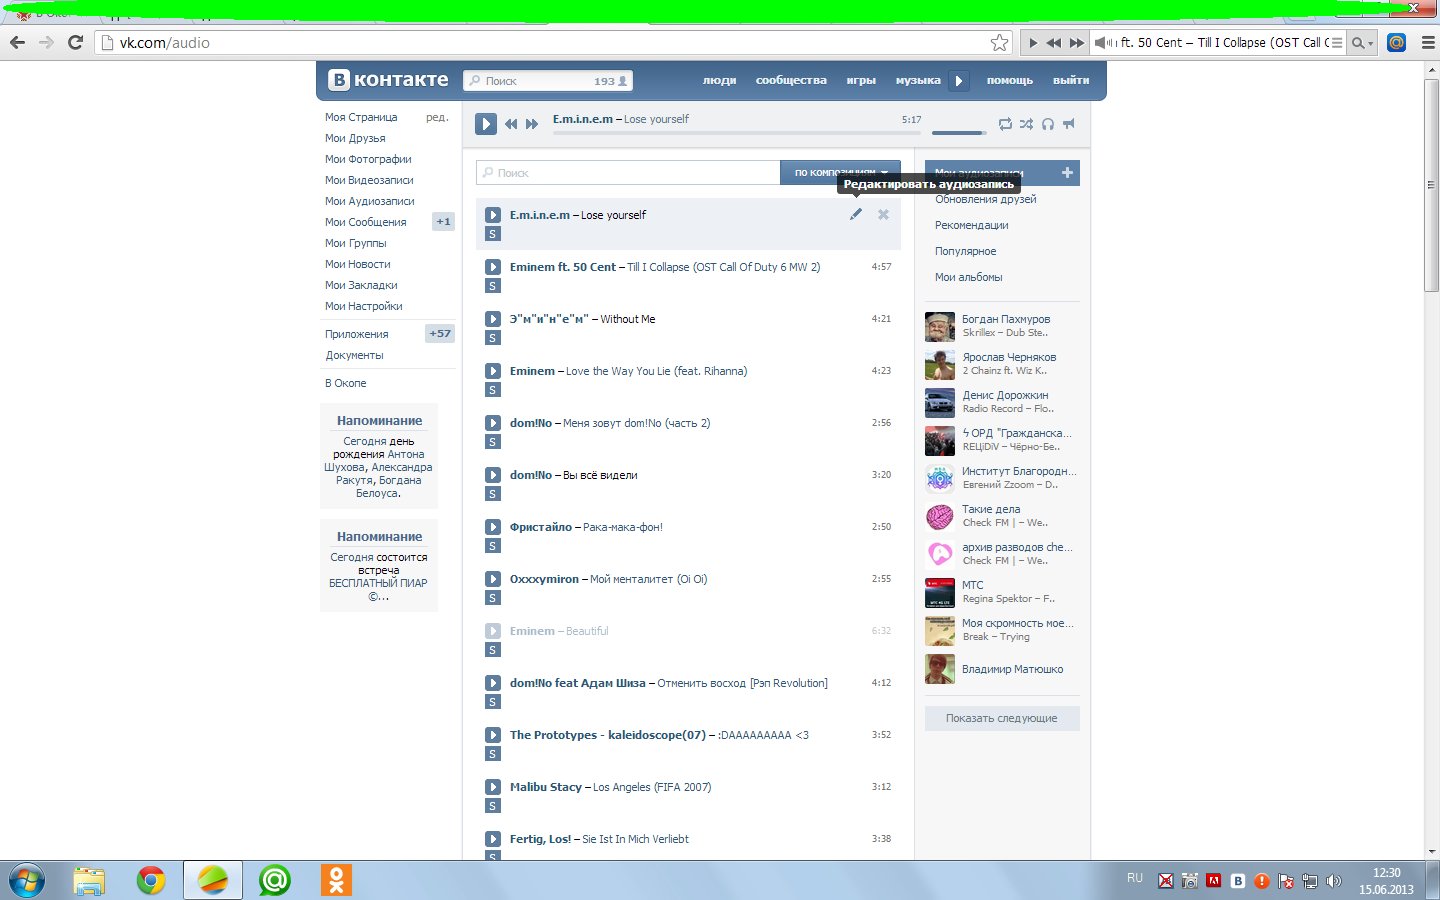
Task: Click 'выйти' to log out
Action: pyautogui.click(x=1071, y=80)
